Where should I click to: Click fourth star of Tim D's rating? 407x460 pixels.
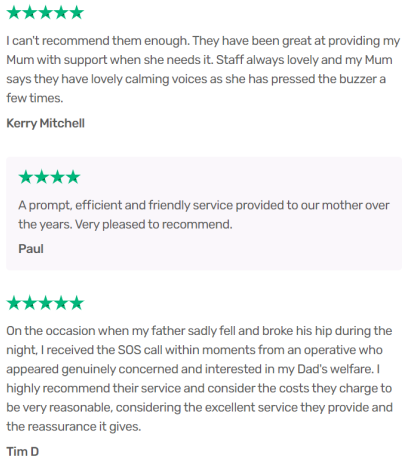tap(61, 303)
